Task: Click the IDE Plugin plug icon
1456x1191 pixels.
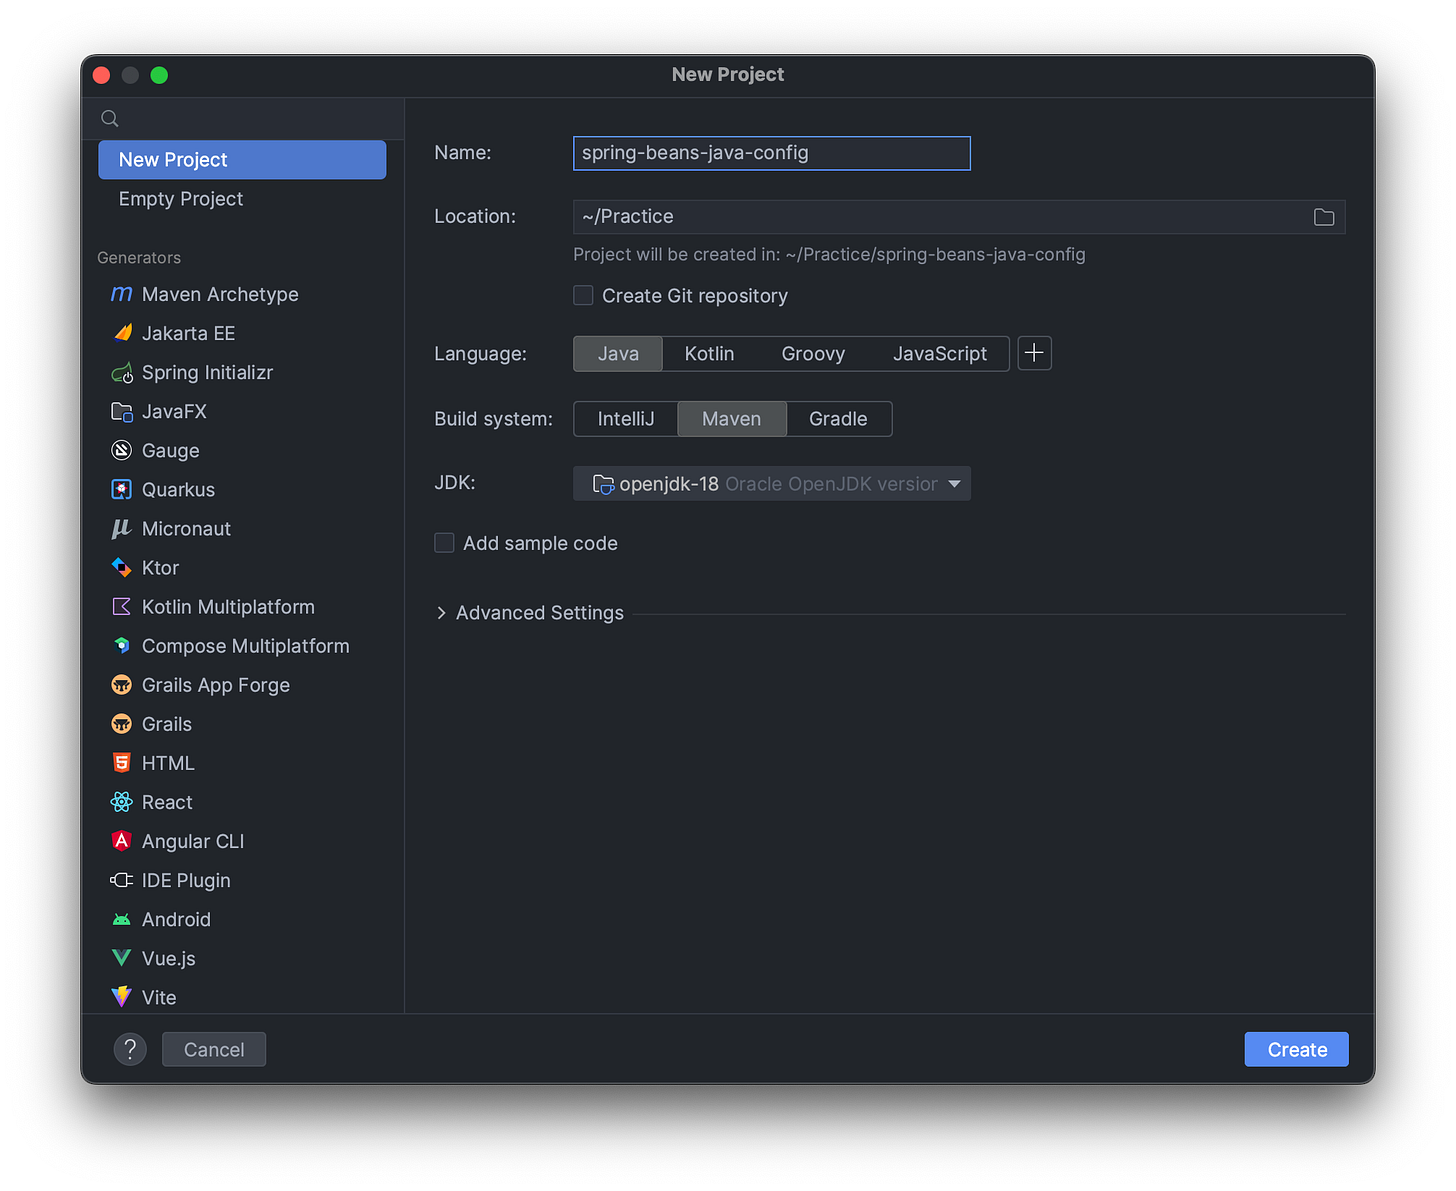Action: 122,880
